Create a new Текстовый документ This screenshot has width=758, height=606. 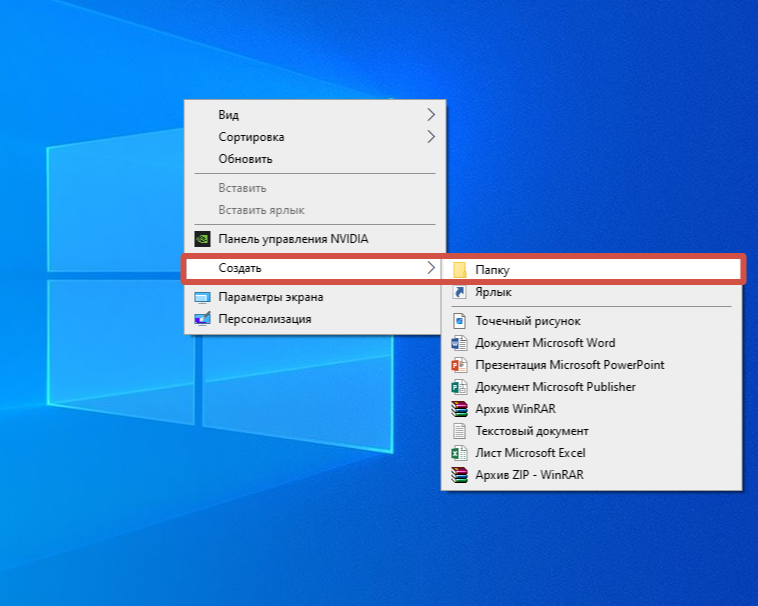point(591,431)
